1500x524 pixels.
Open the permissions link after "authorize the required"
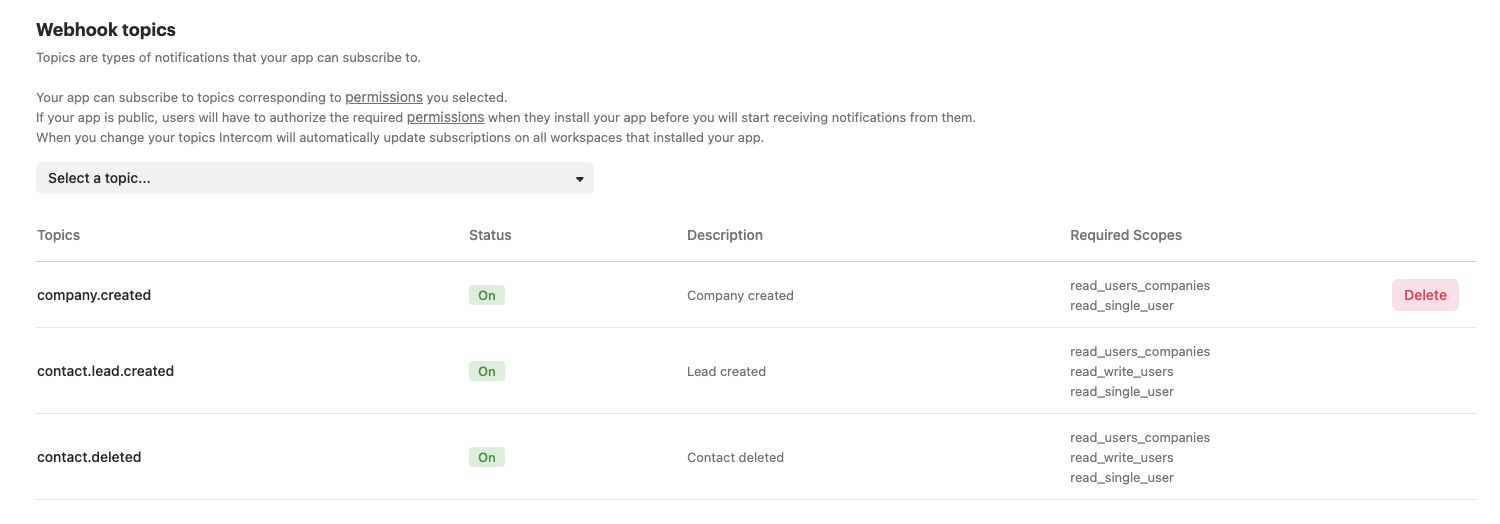(445, 117)
